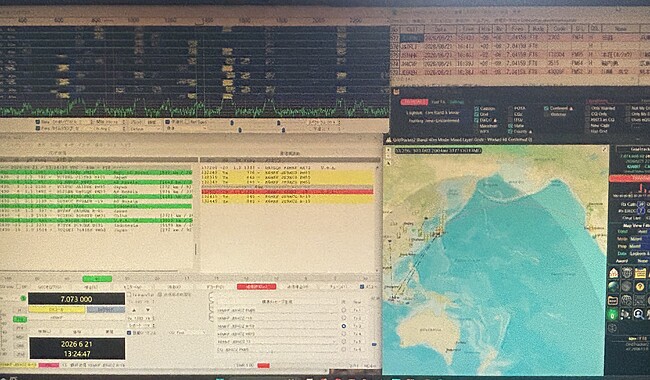Expand the Tx 5 message dropdown arrow

pyautogui.click(x=335, y=342)
